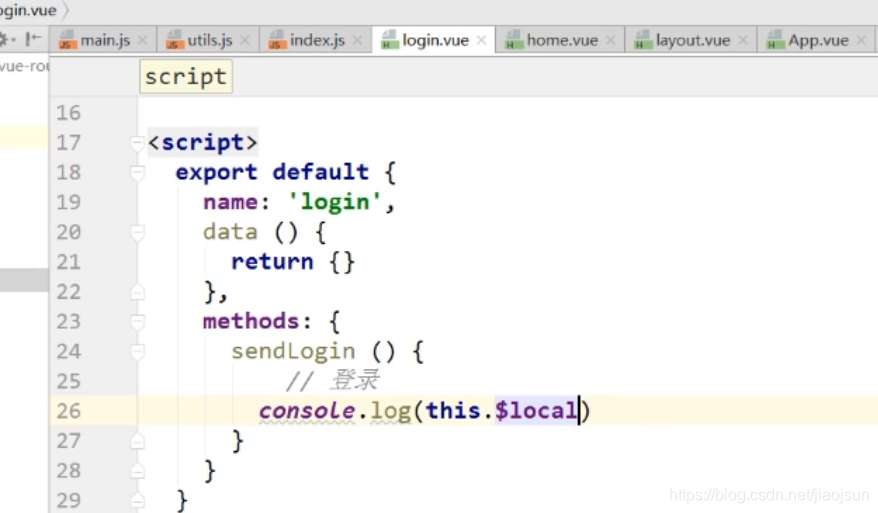Click the 'name' property
The height and width of the screenshot is (513, 878).
click(230, 202)
